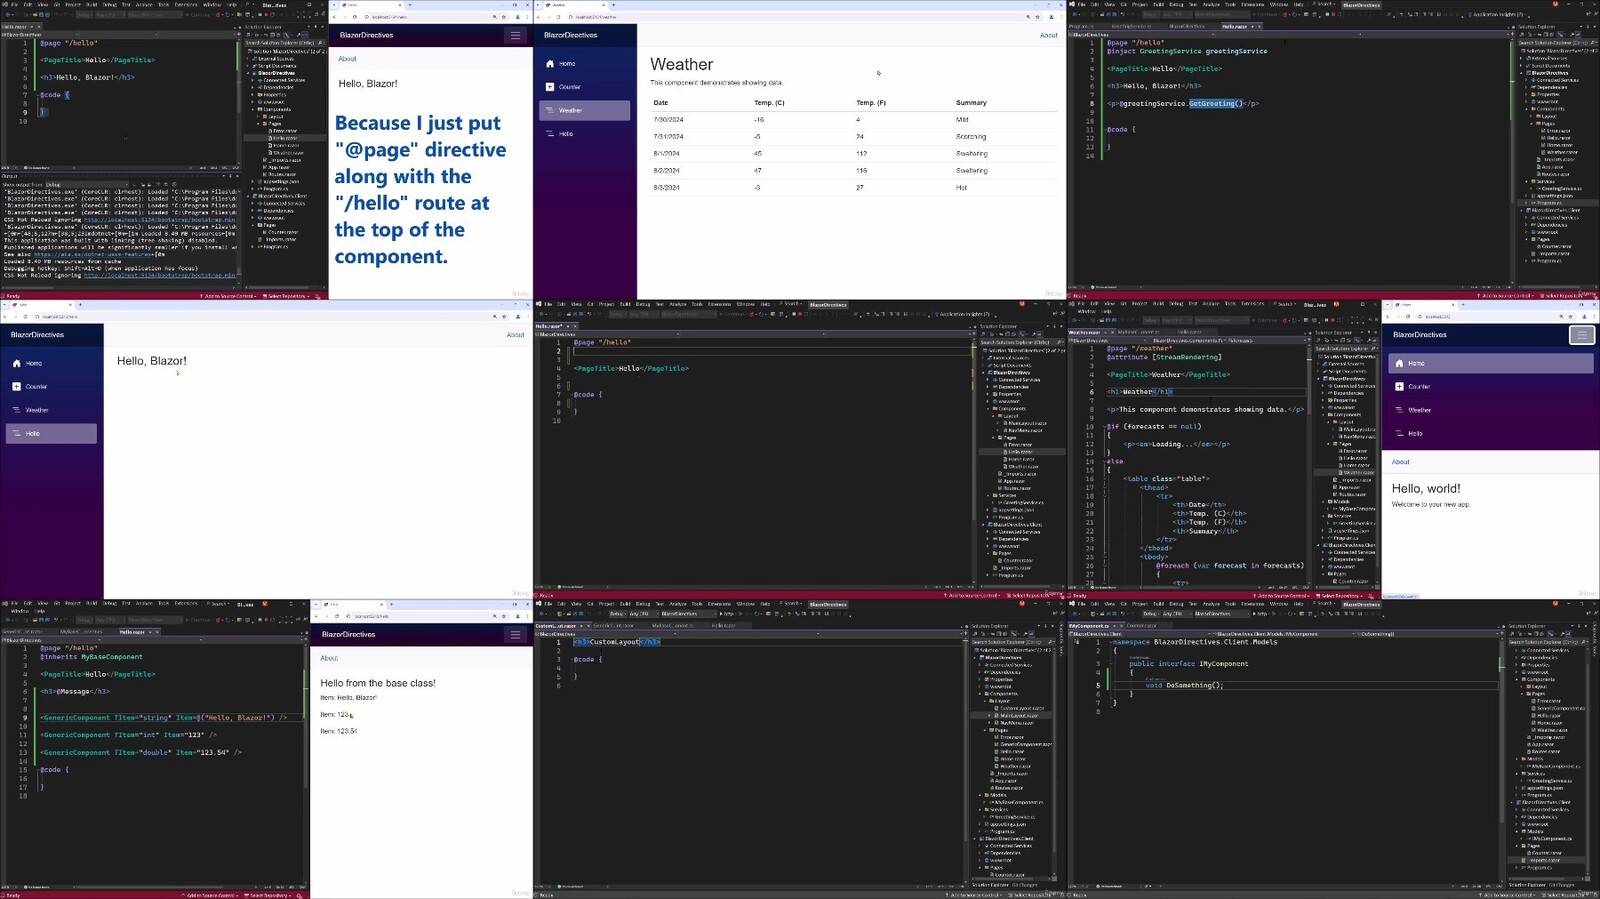Collapse the @if block in Weather.razor editor

[x=1105, y=427]
